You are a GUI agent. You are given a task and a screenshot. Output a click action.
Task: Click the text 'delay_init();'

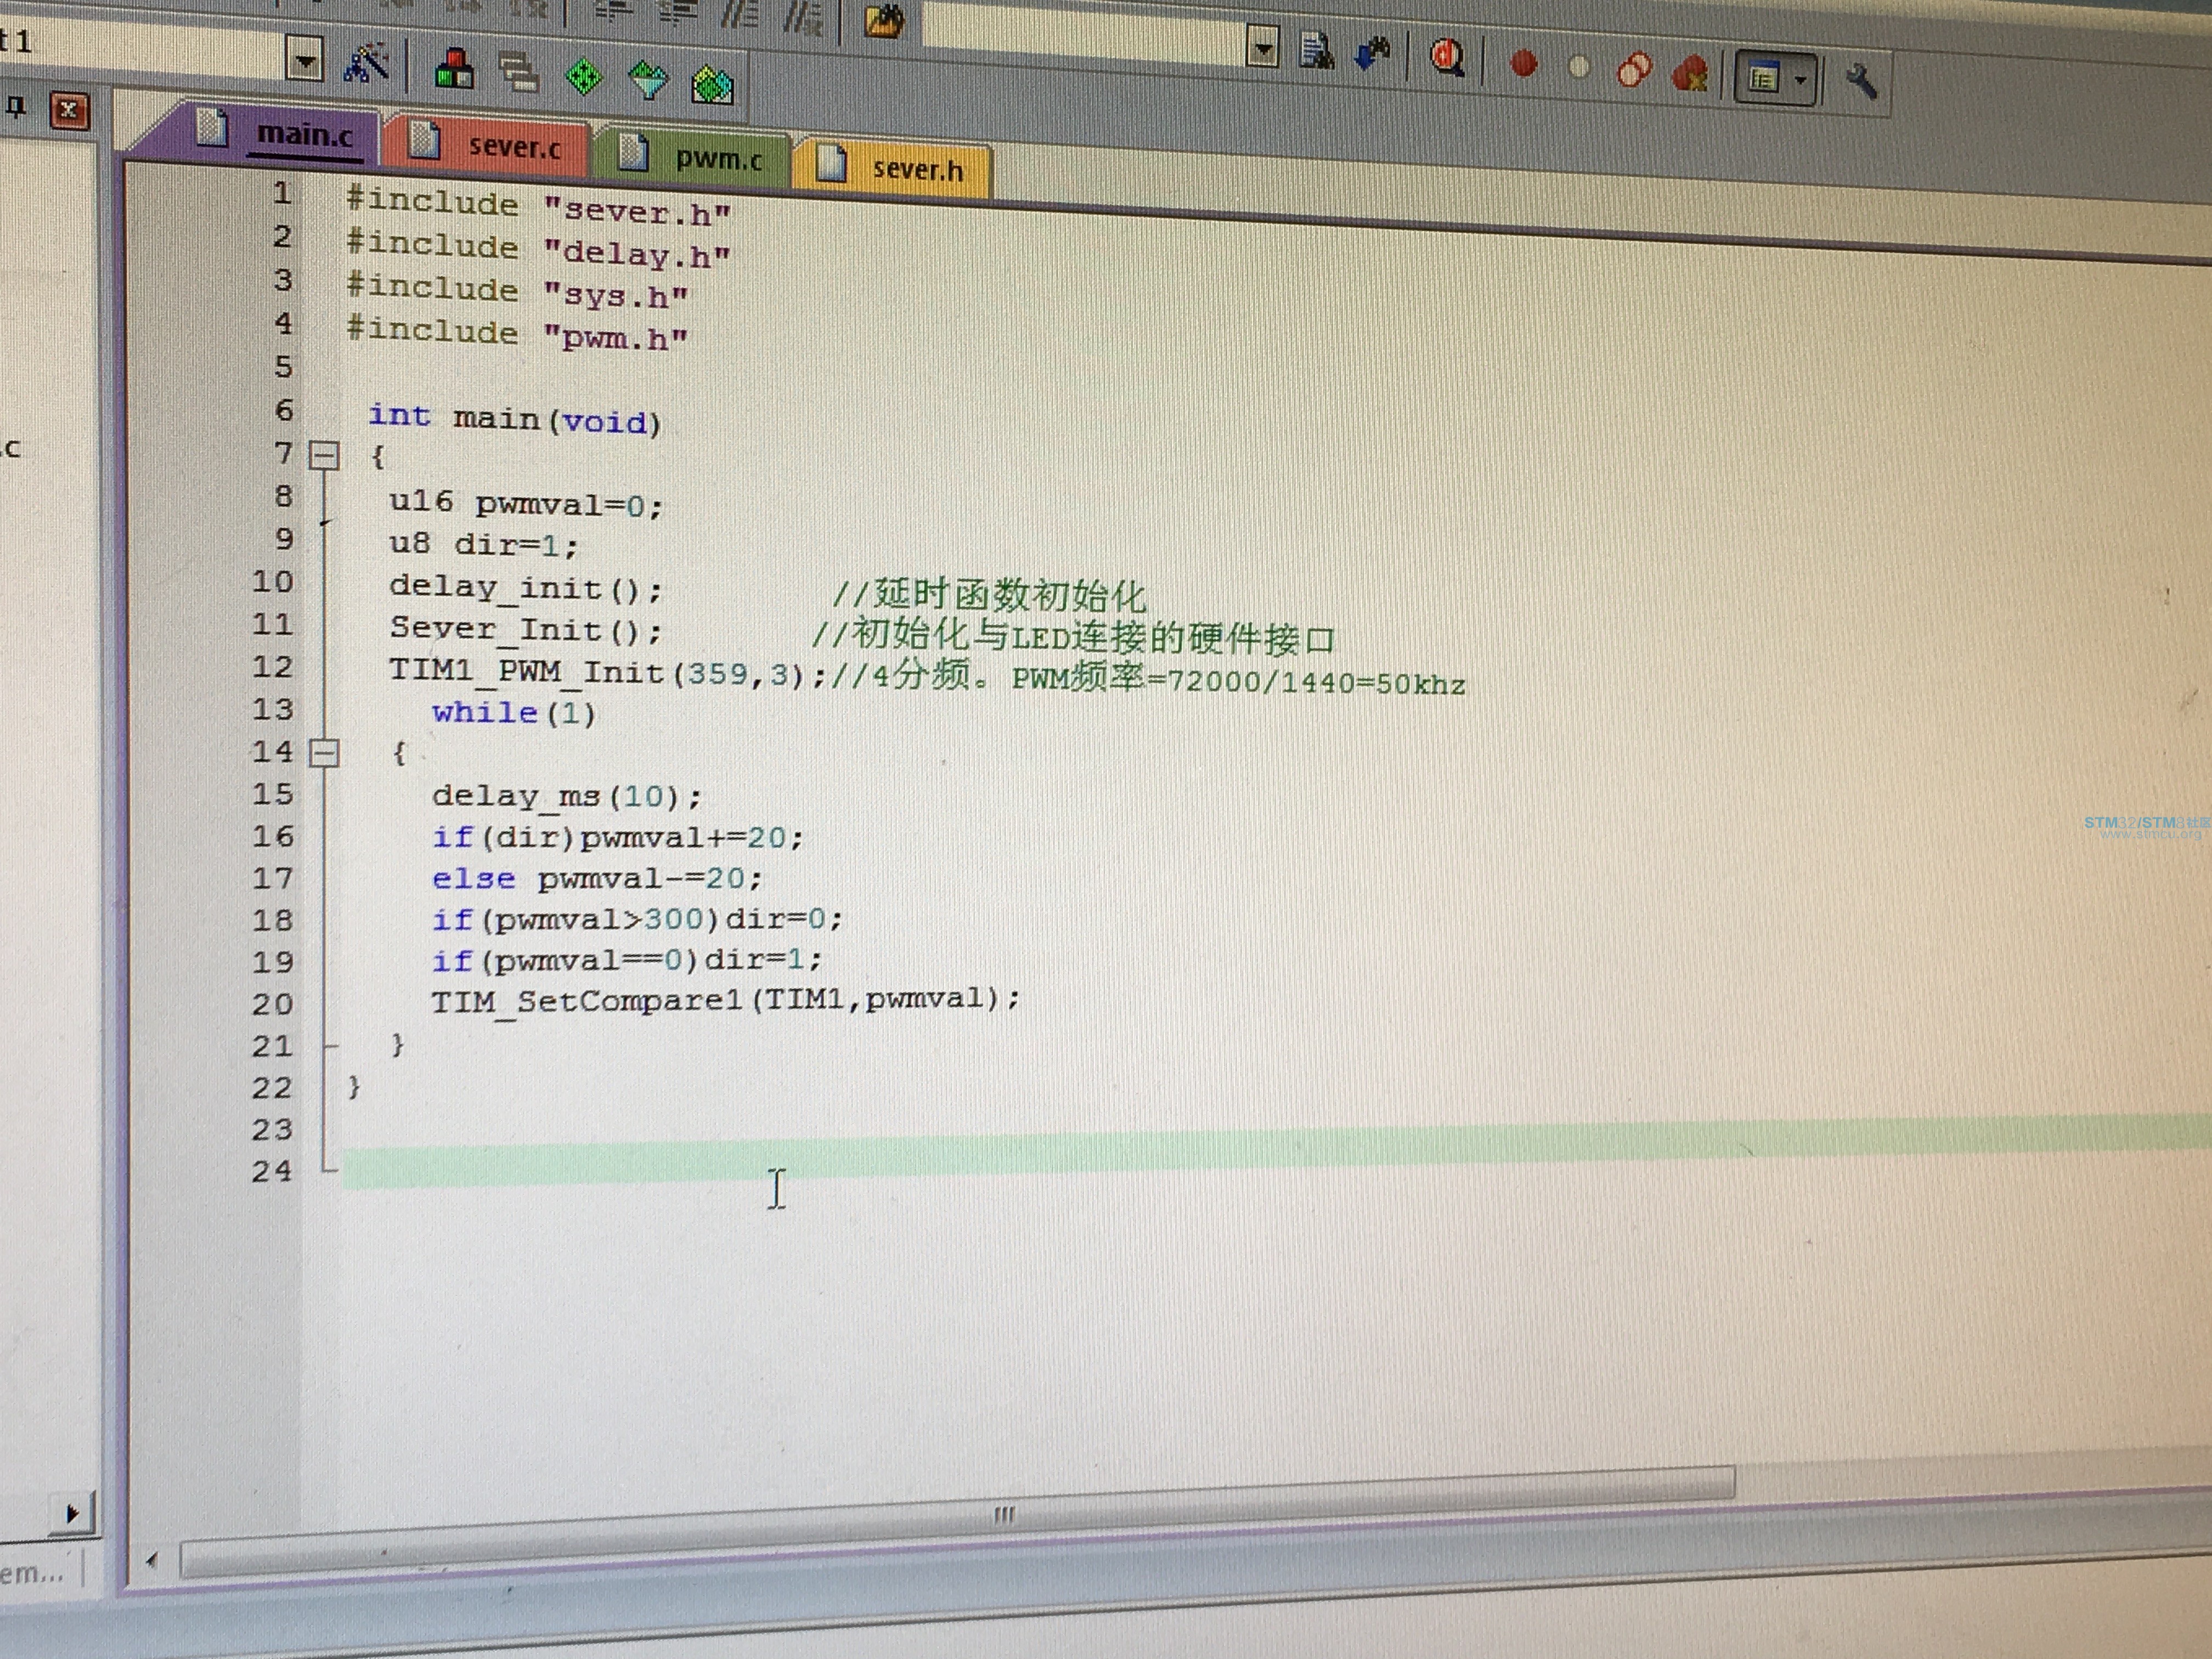click(x=526, y=588)
